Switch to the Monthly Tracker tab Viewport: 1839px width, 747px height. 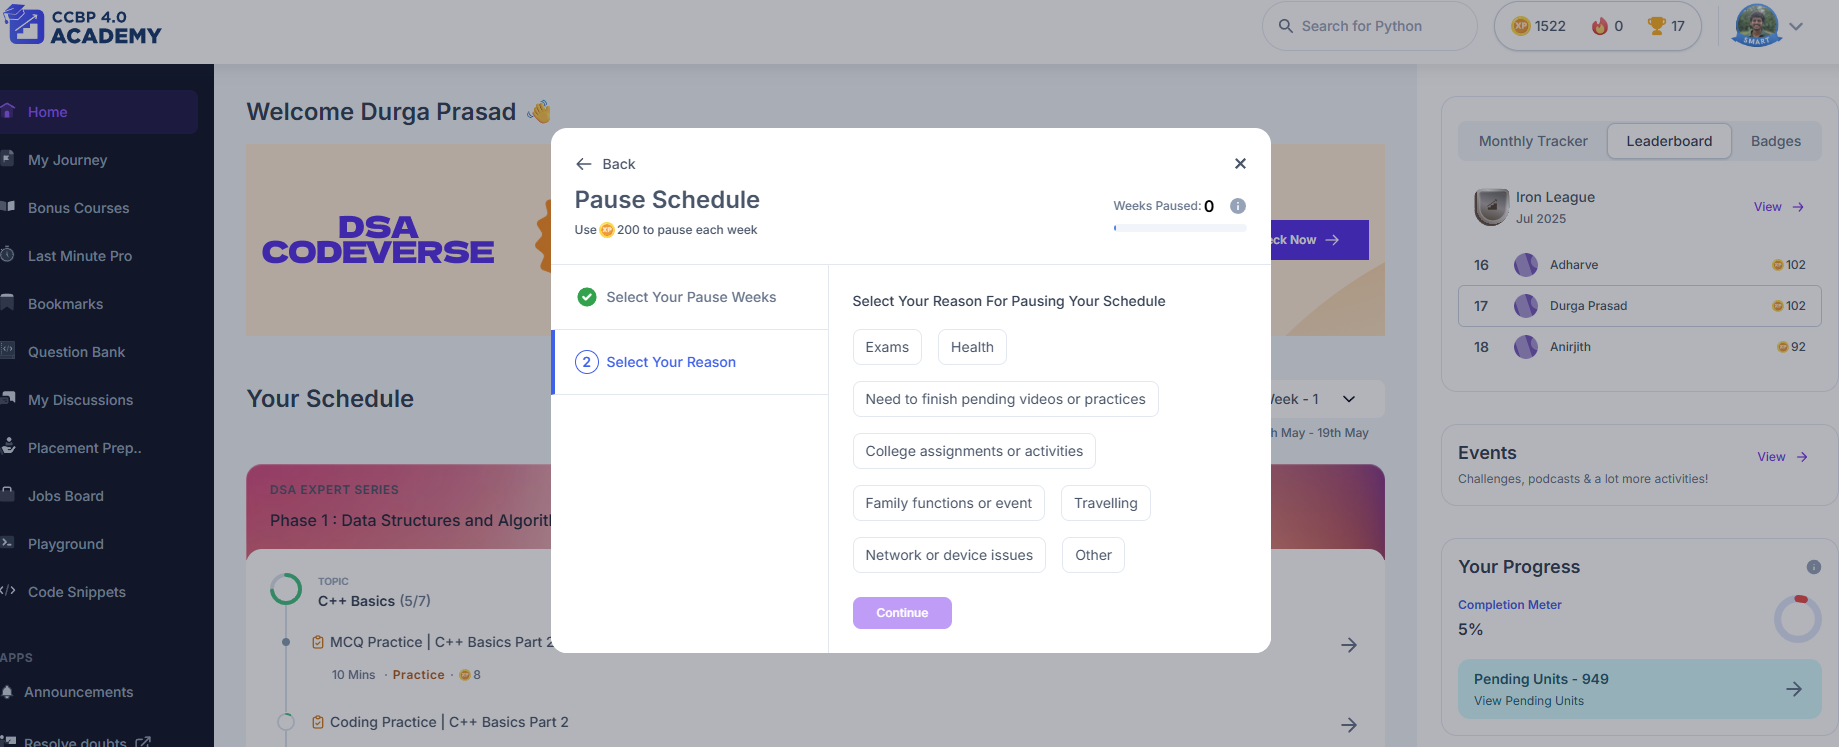click(1533, 141)
